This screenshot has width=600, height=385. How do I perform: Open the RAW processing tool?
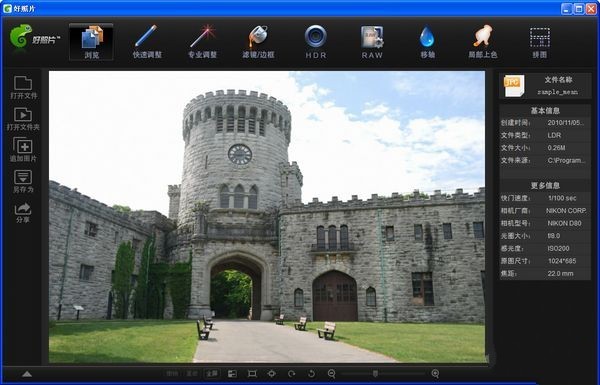point(372,41)
